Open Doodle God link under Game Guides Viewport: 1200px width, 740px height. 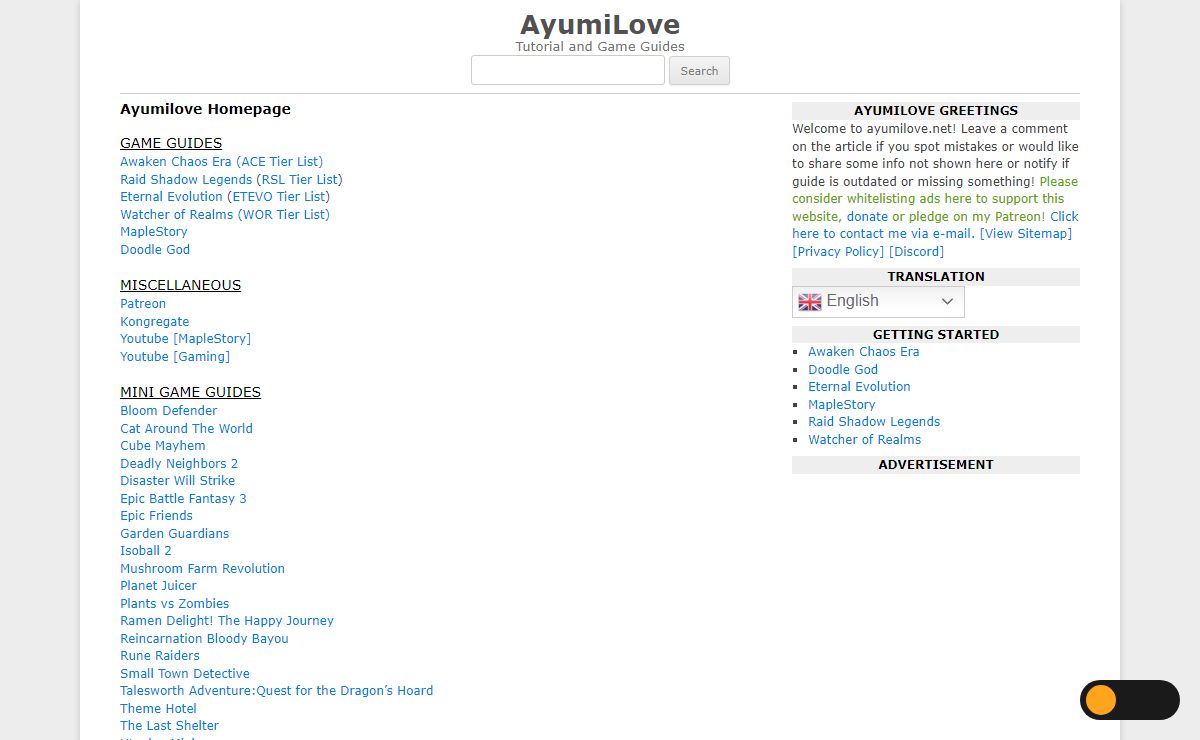[x=155, y=250]
